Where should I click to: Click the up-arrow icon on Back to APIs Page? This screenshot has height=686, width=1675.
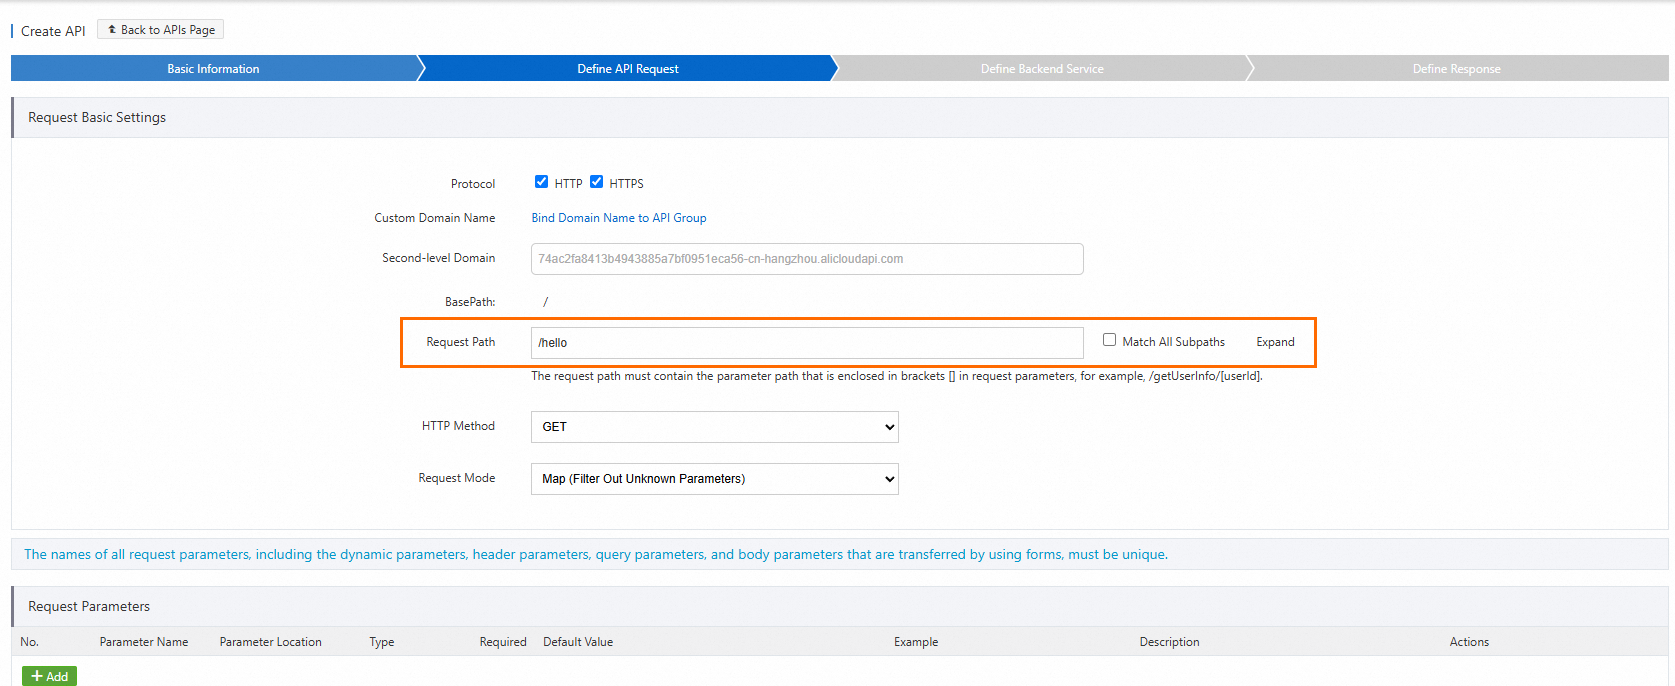tap(112, 30)
